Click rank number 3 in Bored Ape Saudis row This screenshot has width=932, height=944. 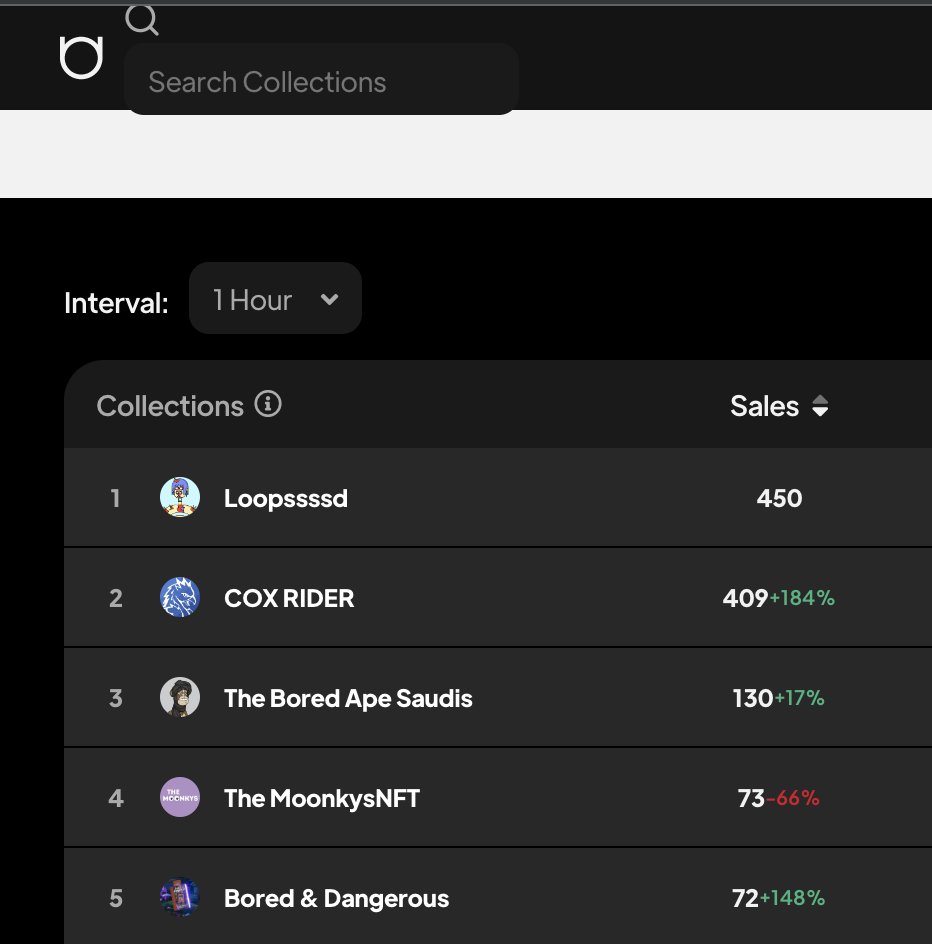(116, 698)
